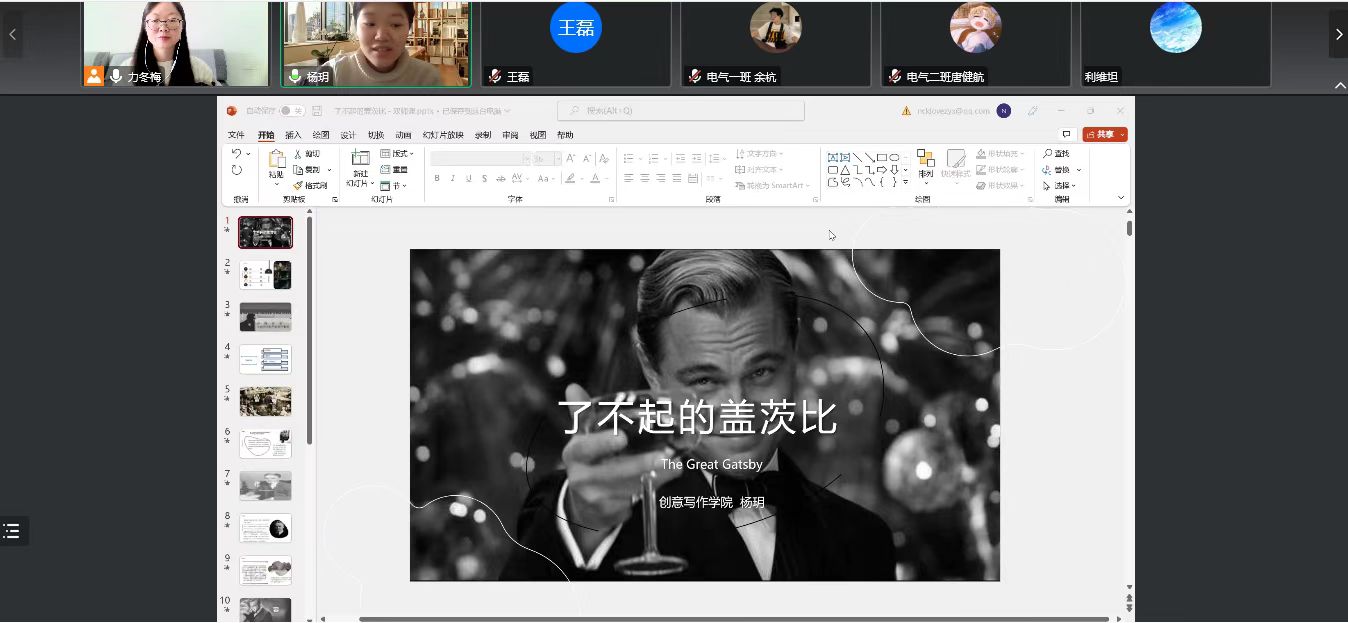Select slide 2 thumbnail

click(265, 274)
